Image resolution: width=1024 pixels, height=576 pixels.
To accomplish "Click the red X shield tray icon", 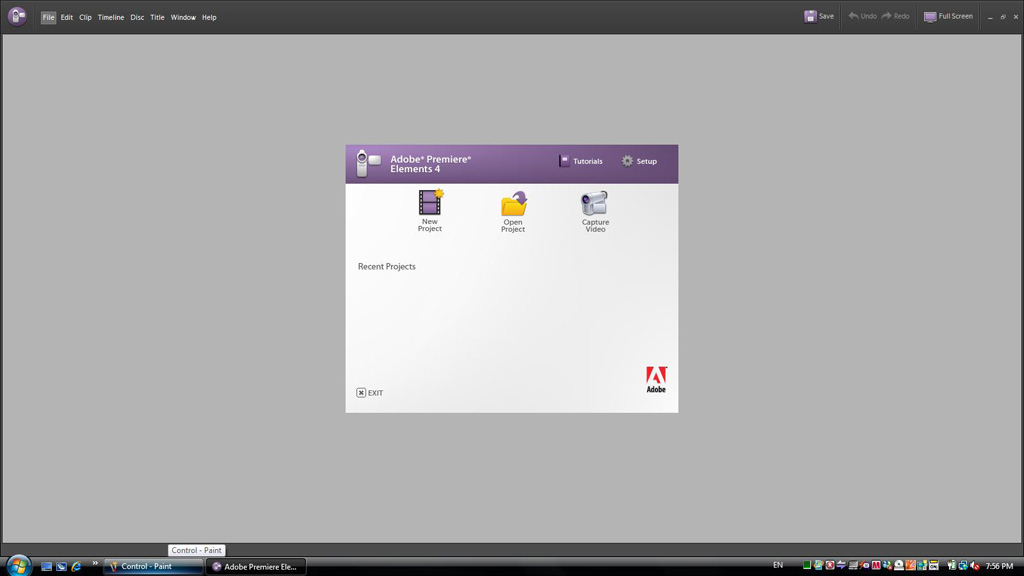I will tap(830, 565).
